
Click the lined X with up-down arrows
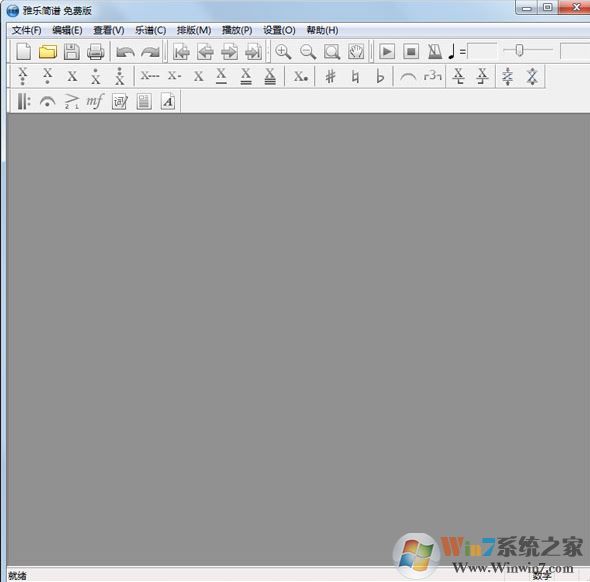[507, 76]
